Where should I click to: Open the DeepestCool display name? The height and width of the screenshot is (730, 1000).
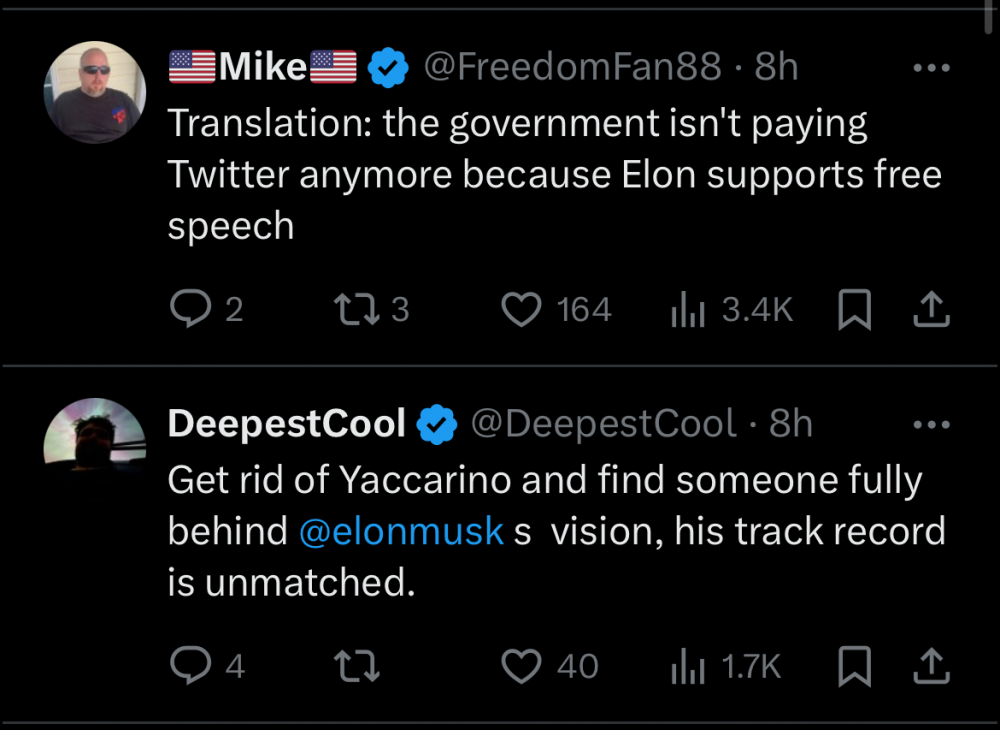tap(286, 424)
